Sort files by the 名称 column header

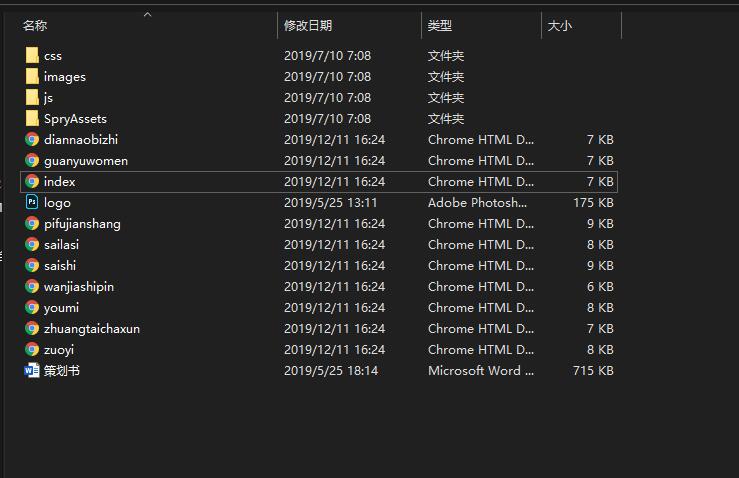(x=35, y=25)
